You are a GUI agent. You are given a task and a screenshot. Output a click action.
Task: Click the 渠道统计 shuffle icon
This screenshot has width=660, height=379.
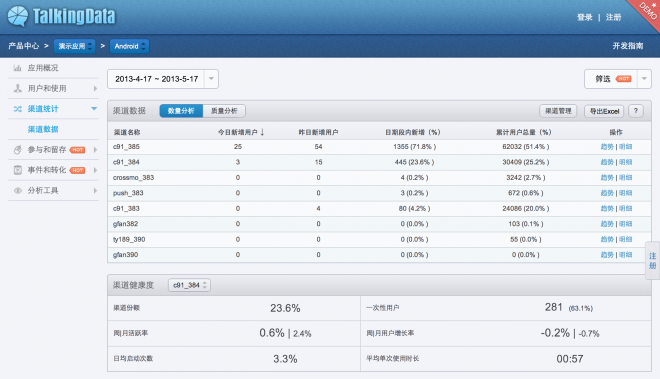tap(17, 109)
